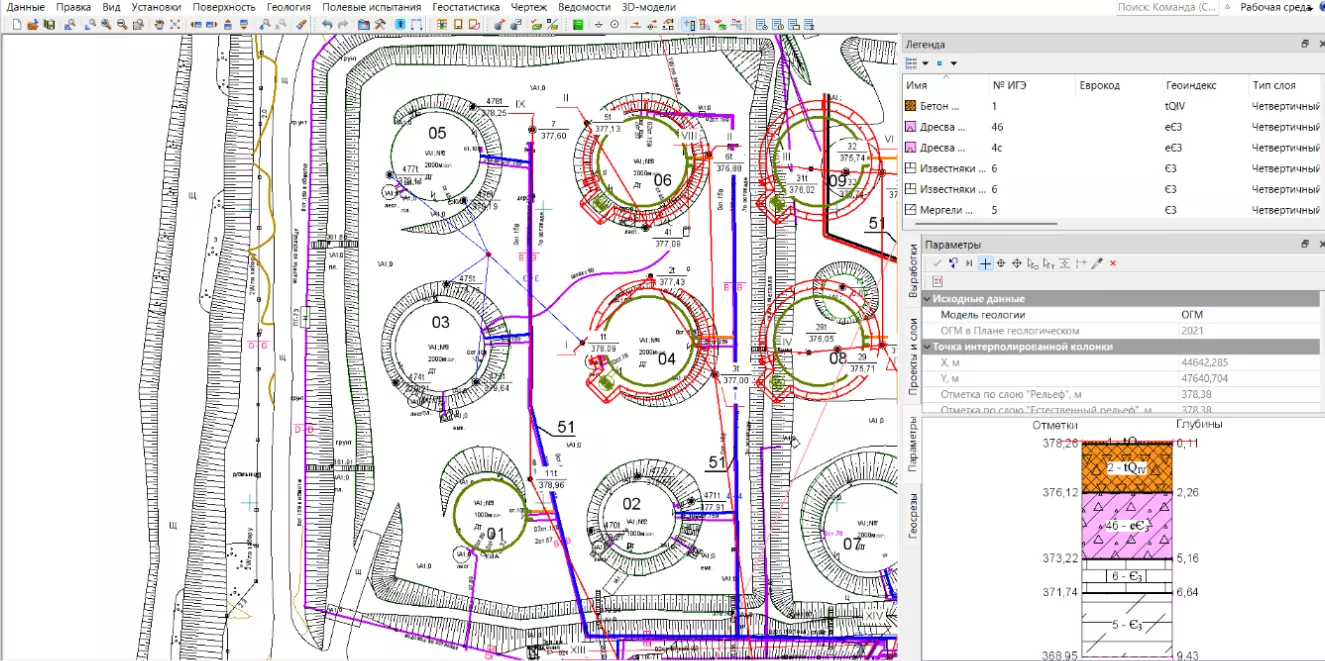
Task: Click the command search input field
Action: click(x=1168, y=7)
